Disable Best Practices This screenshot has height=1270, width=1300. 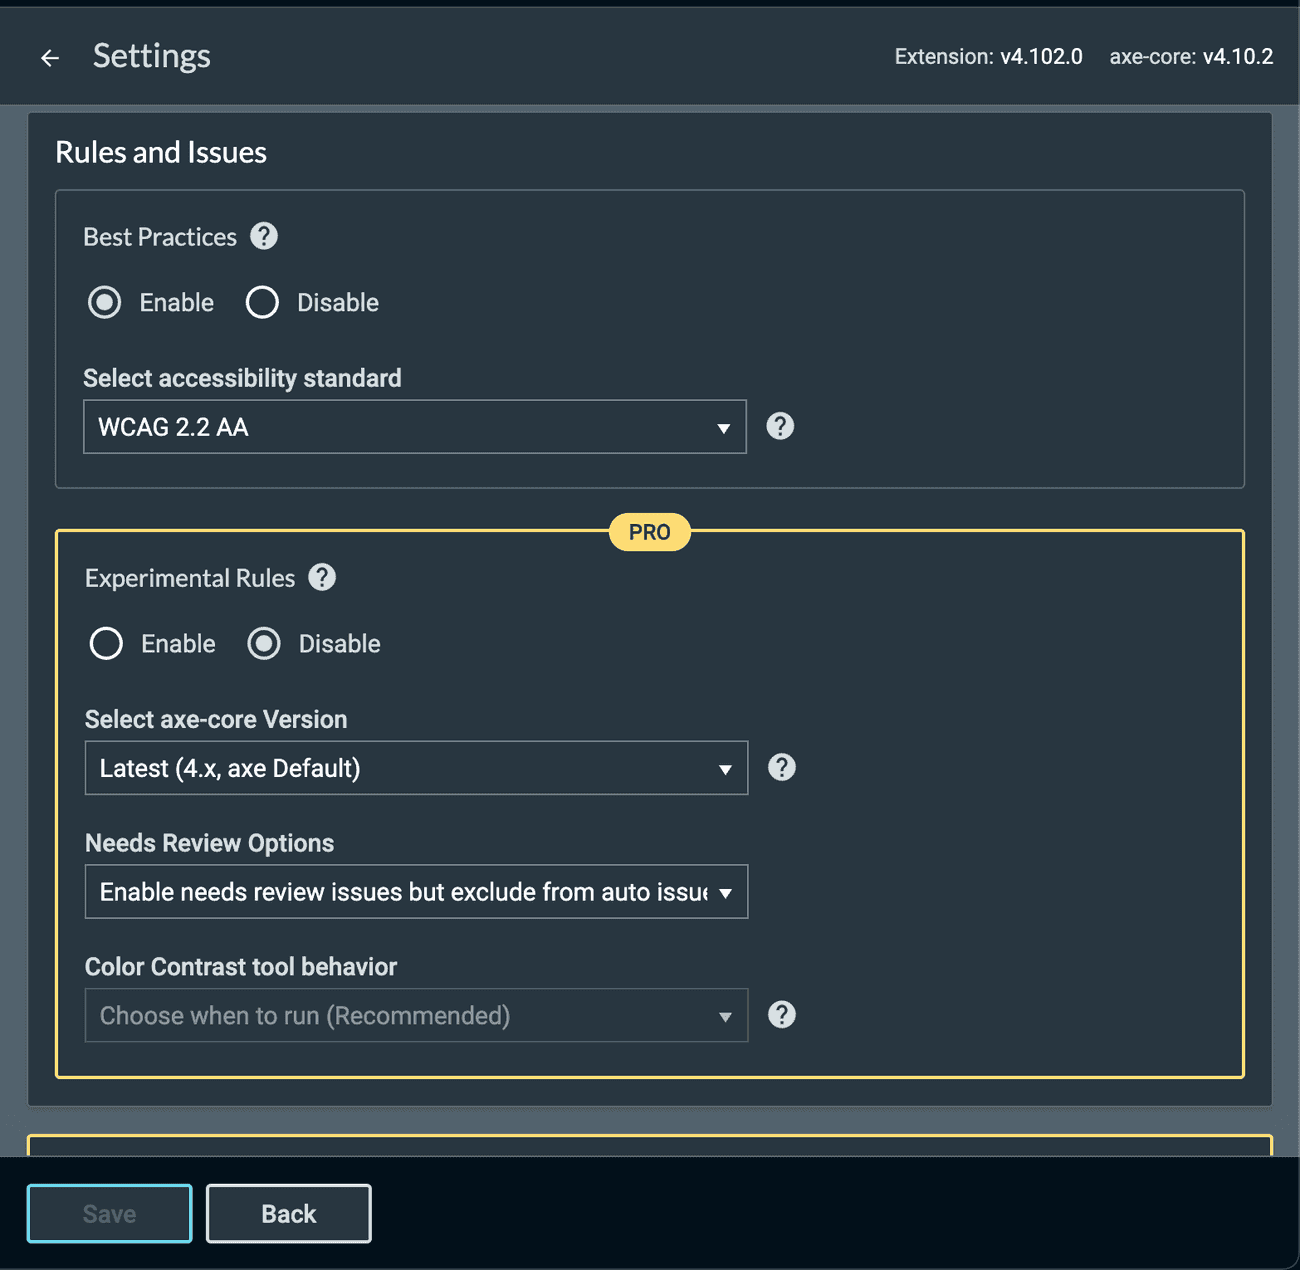pos(262,302)
